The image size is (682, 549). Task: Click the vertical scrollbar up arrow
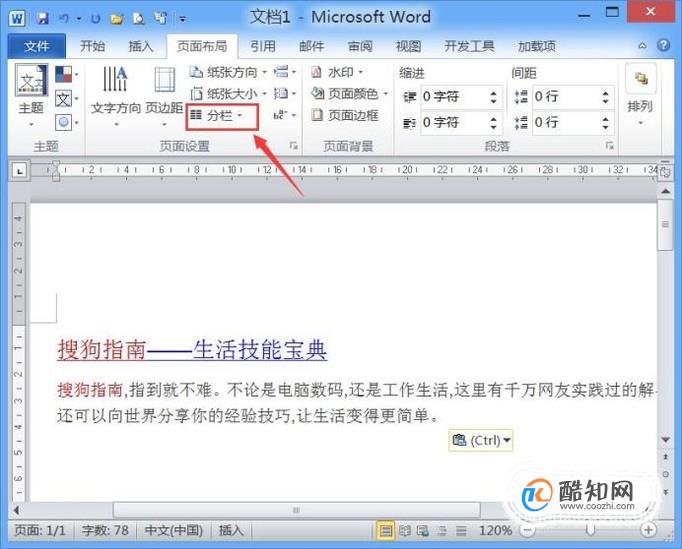point(665,191)
